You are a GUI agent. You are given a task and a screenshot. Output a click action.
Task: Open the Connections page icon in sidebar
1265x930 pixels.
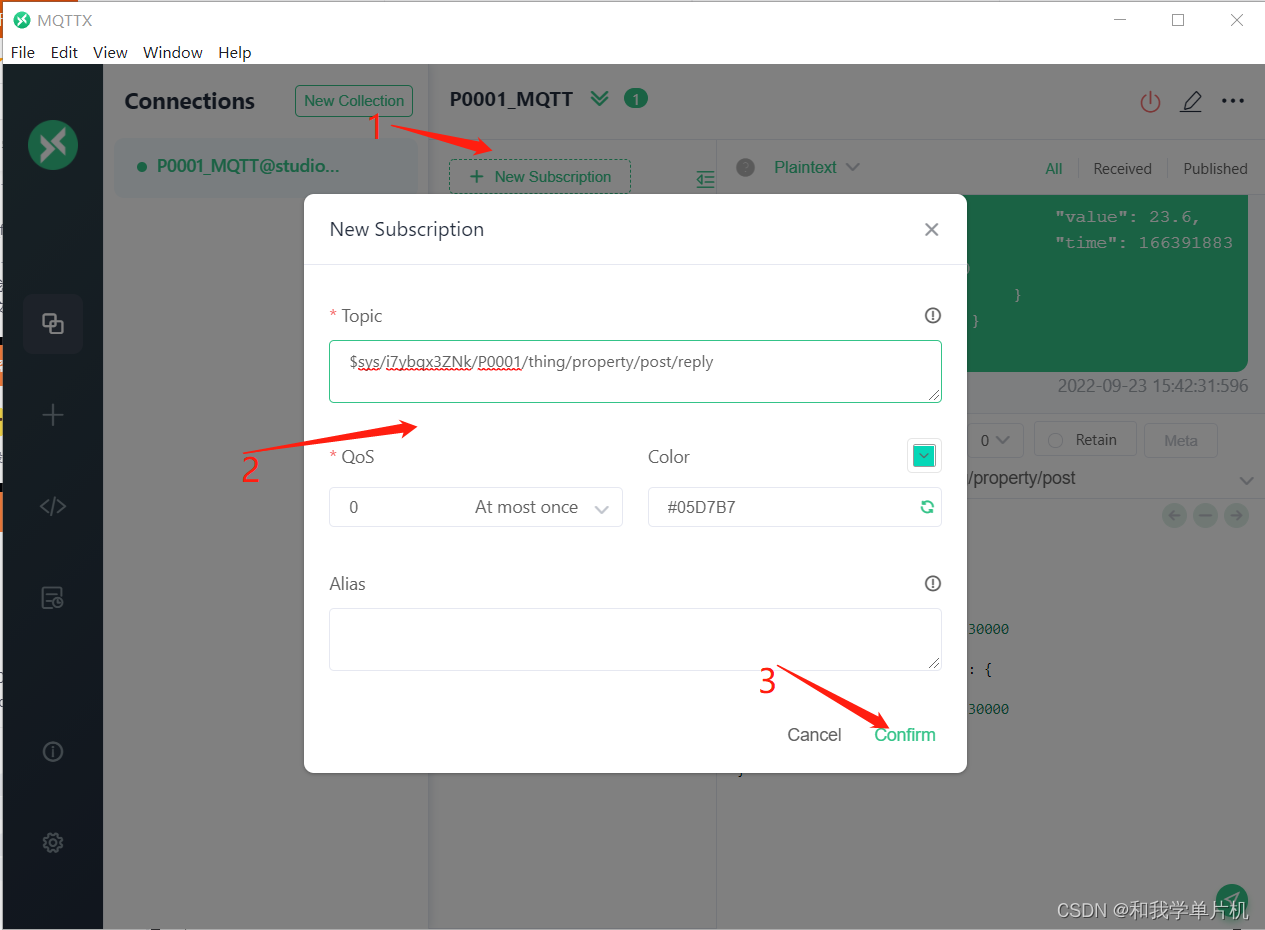[53, 324]
